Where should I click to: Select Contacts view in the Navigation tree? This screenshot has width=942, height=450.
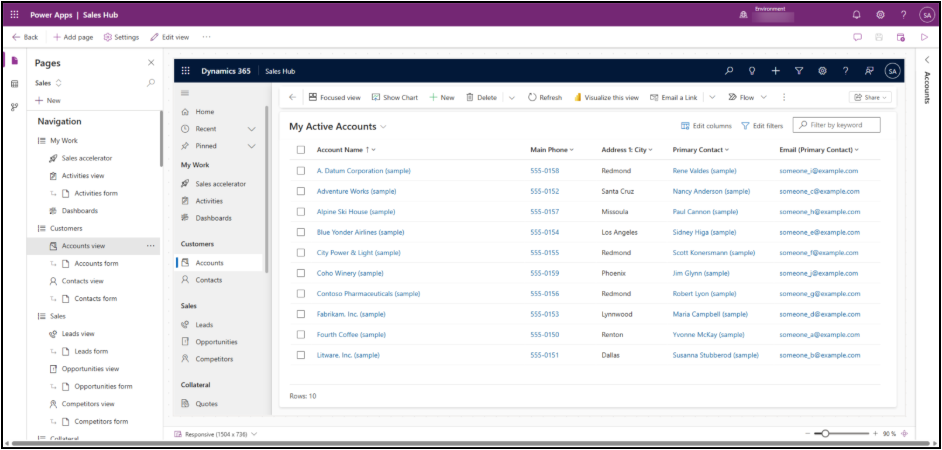[83, 281]
